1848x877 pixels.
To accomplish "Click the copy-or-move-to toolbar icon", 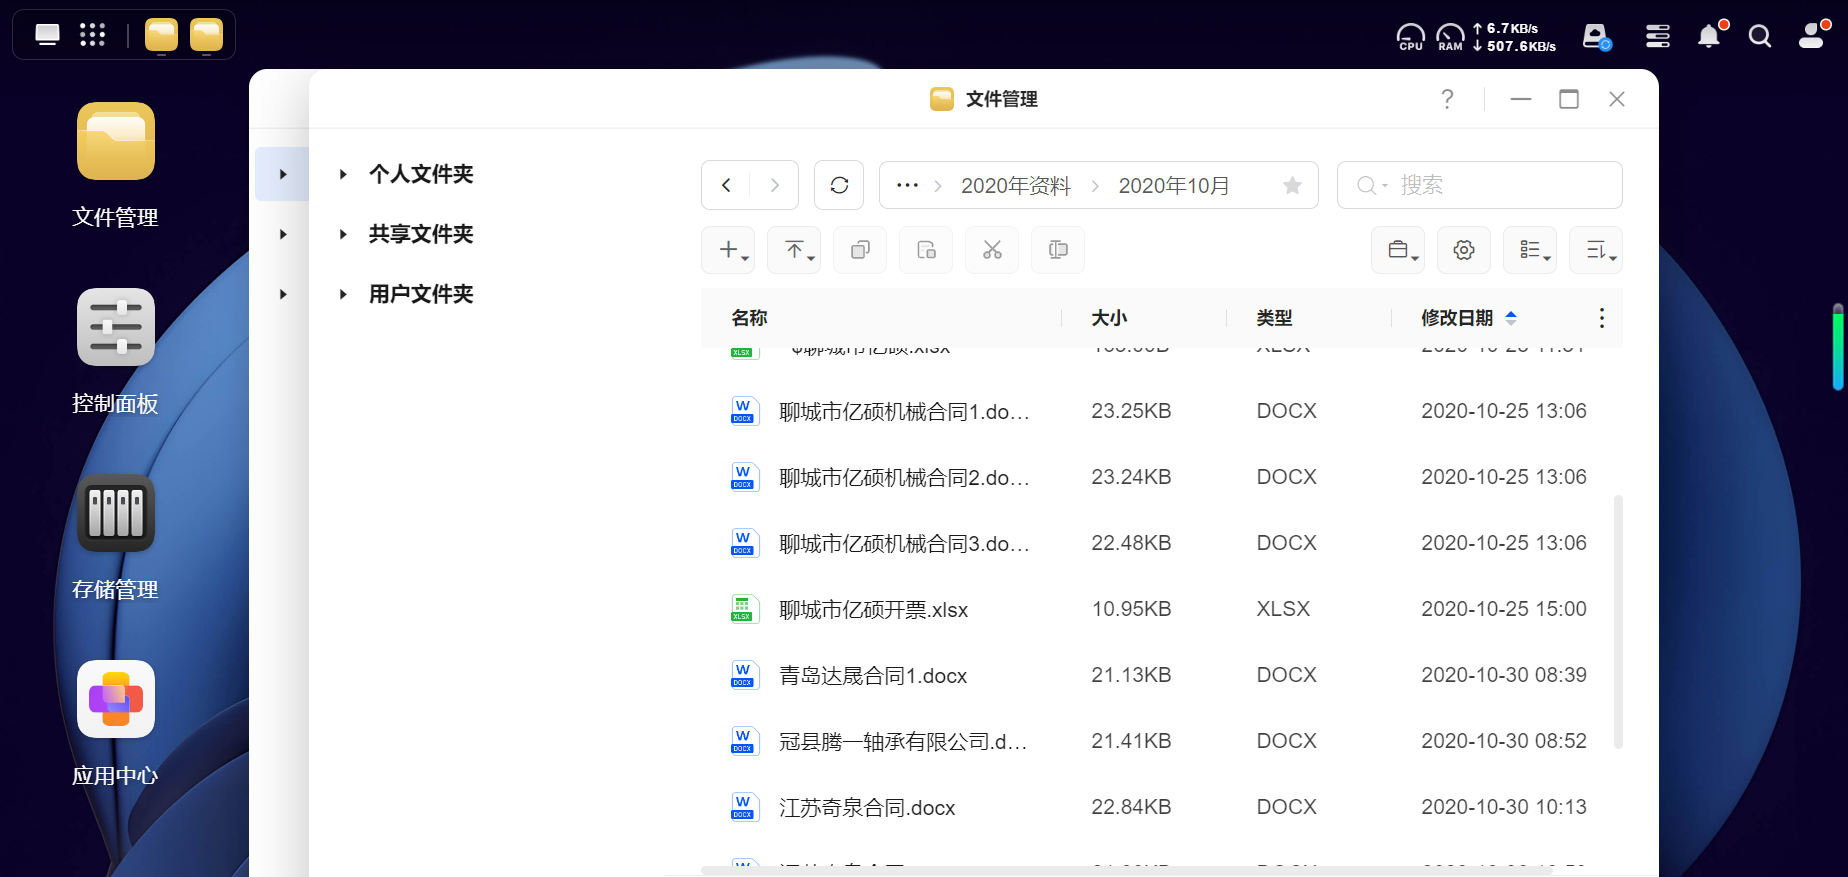I will click(926, 250).
